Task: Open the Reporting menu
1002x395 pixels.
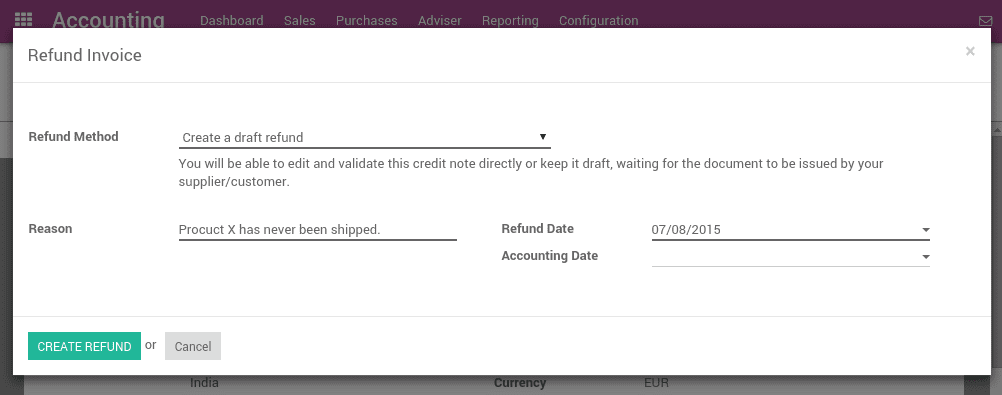Action: click(510, 20)
